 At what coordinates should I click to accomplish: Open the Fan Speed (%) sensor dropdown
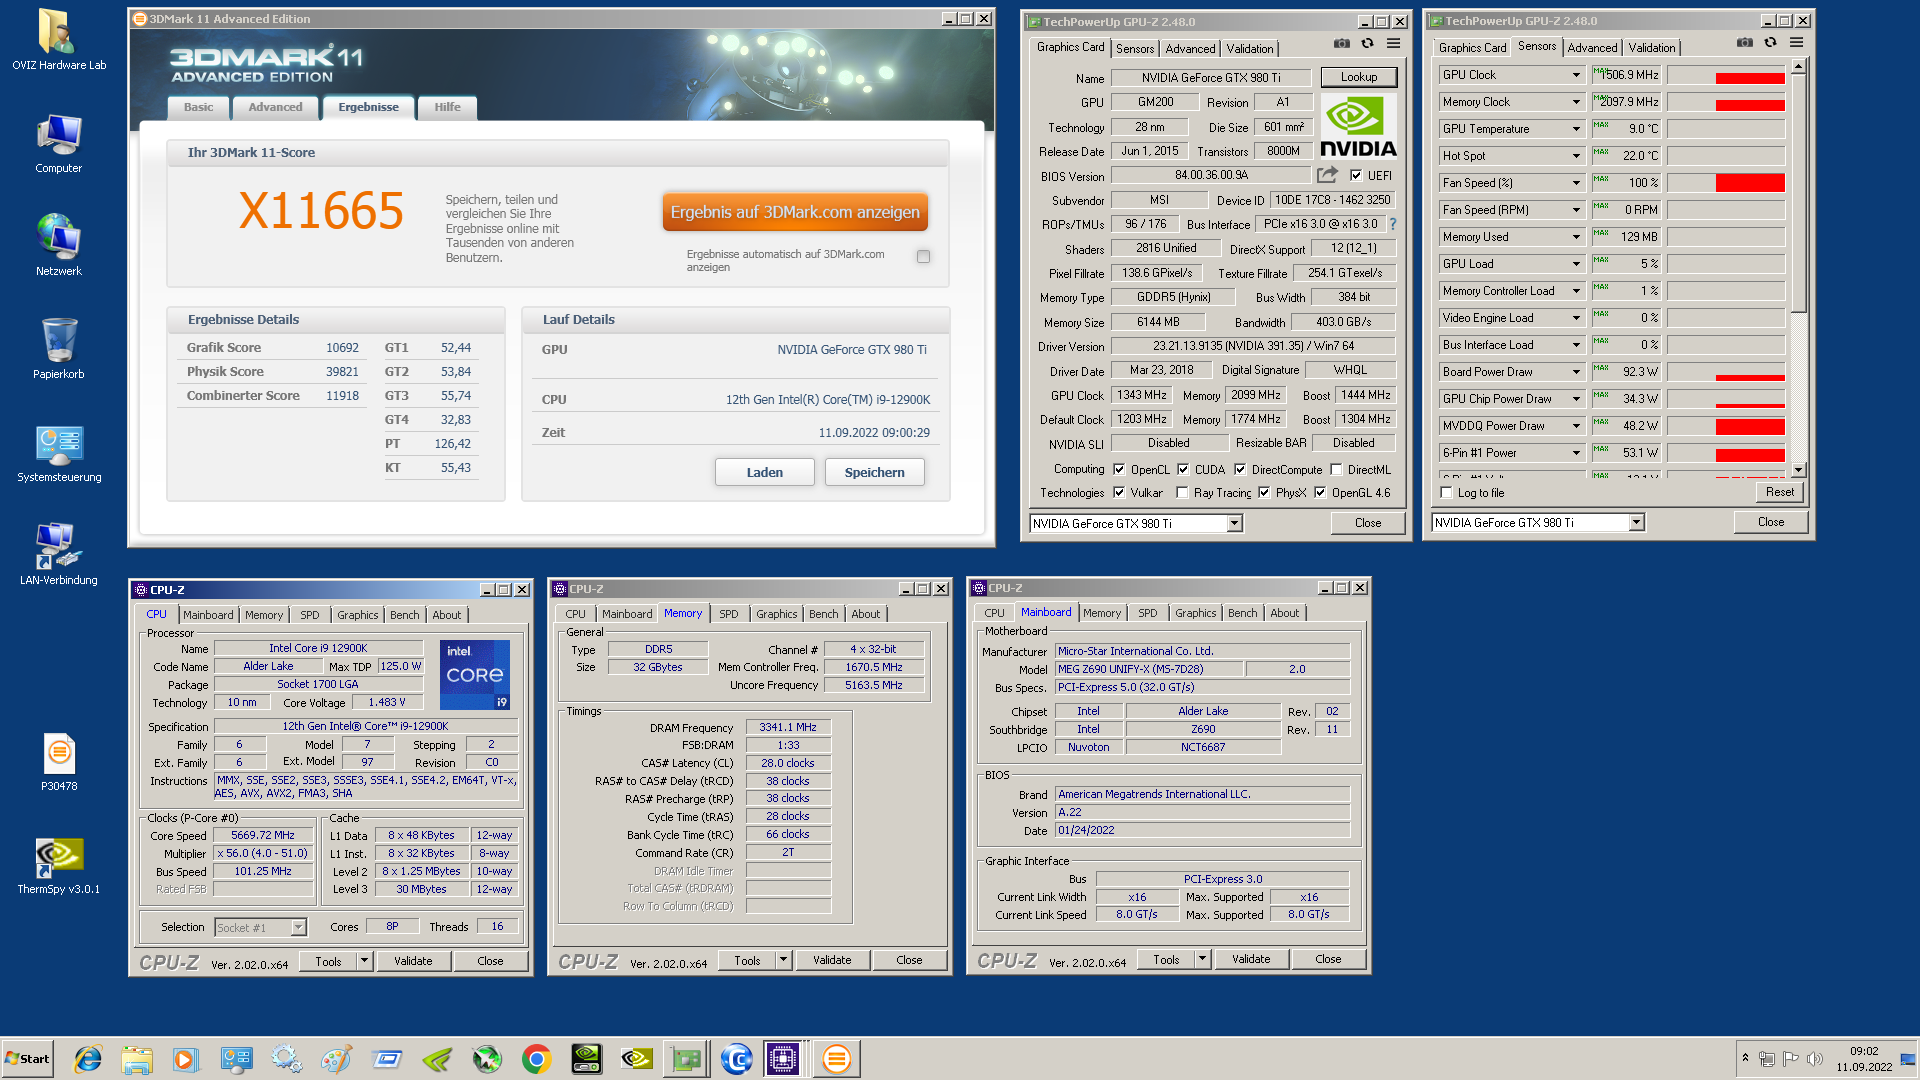coord(1576,183)
